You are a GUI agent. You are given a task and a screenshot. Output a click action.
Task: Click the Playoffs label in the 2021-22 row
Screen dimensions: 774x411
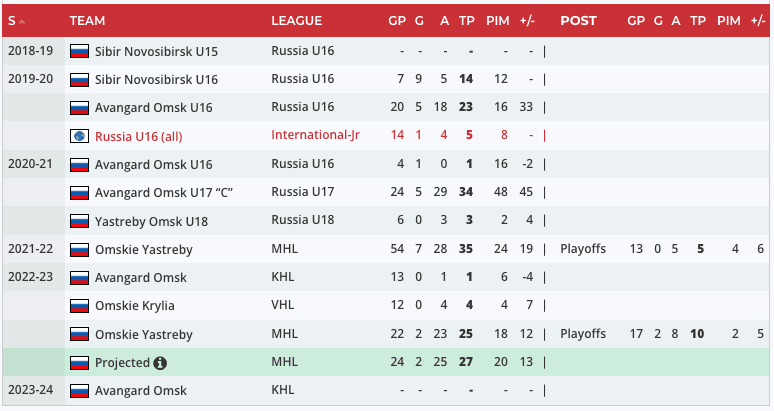click(583, 249)
